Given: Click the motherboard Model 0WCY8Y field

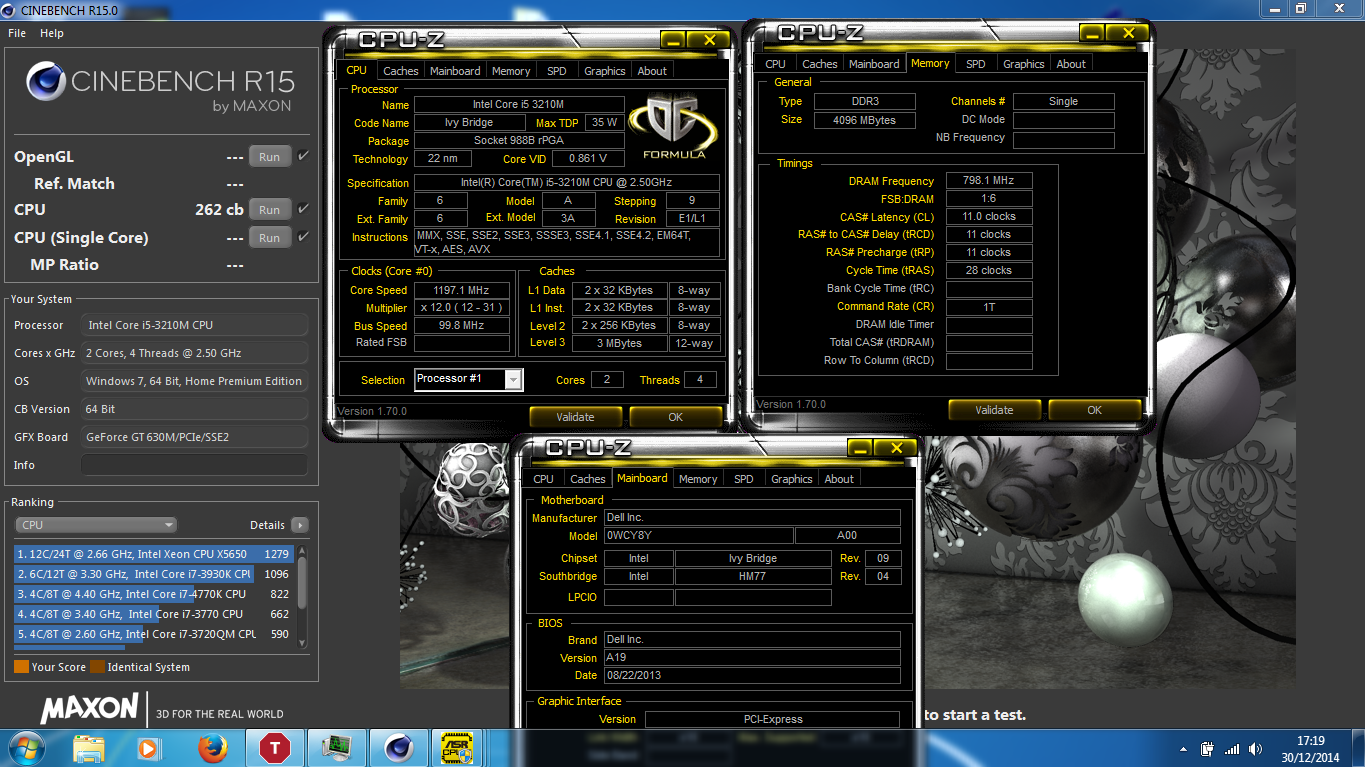Looking at the screenshot, I should 698,535.
